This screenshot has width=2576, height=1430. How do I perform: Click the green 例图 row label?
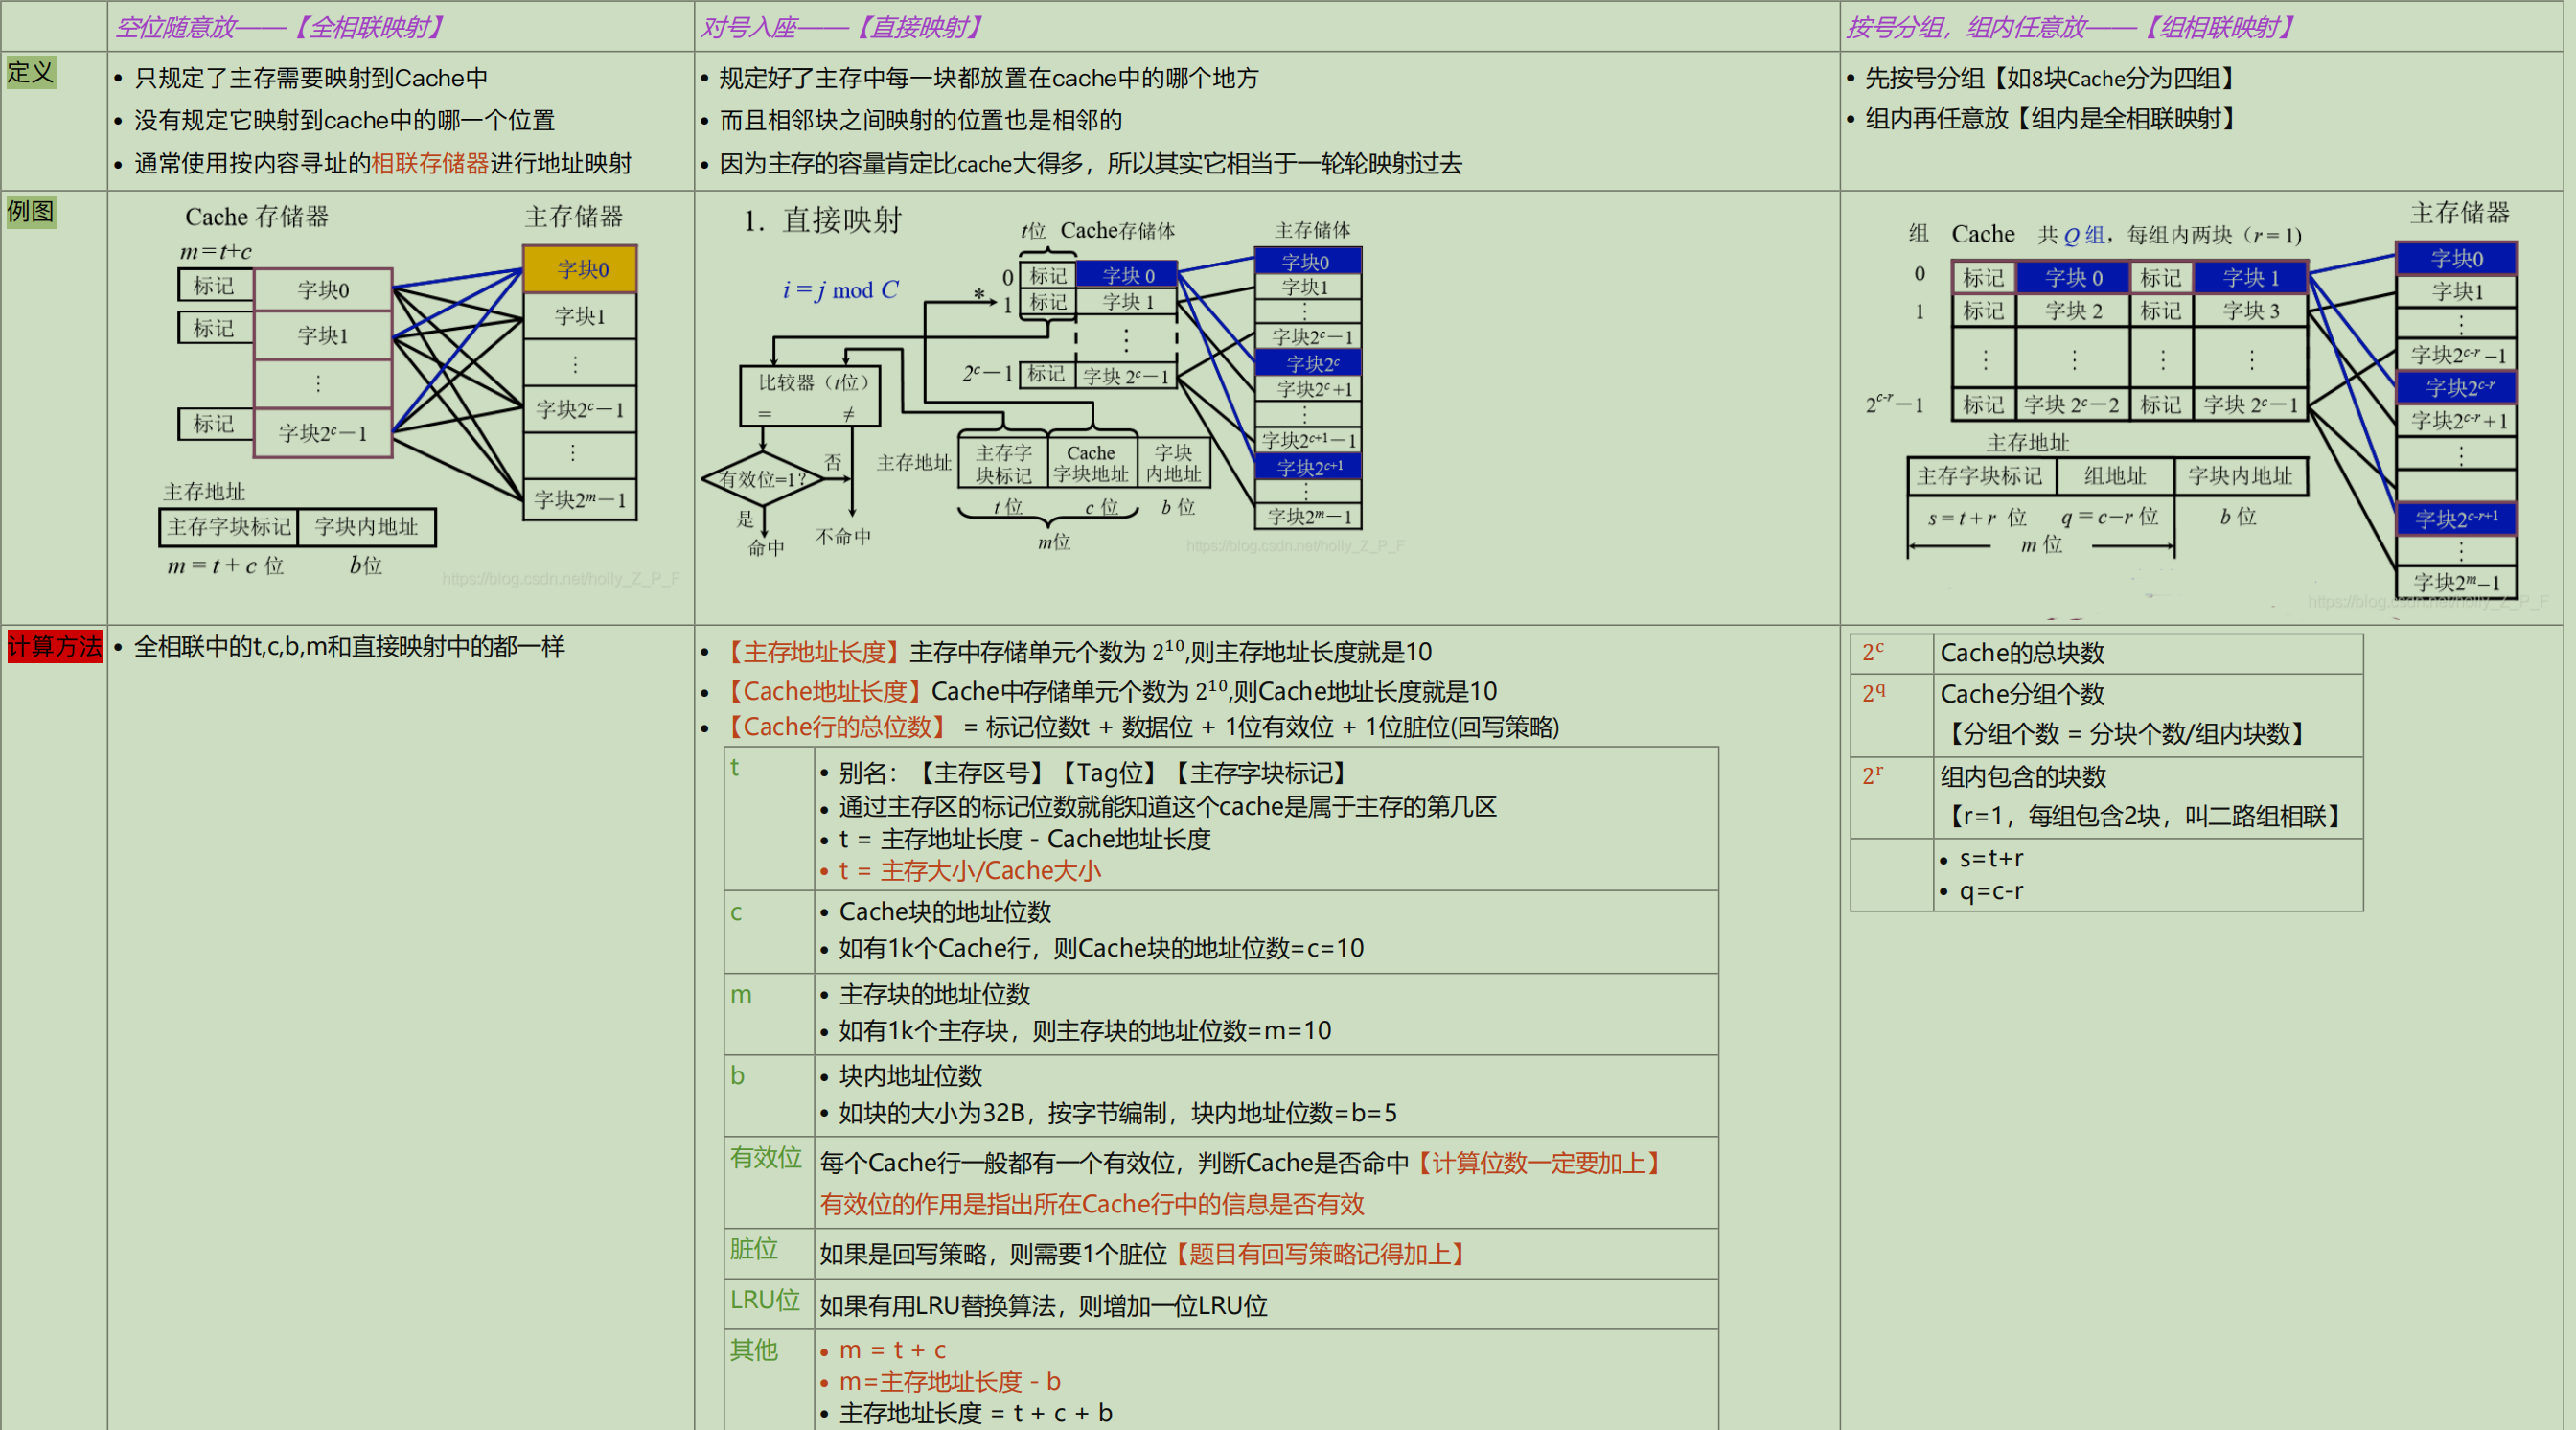tap(30, 212)
